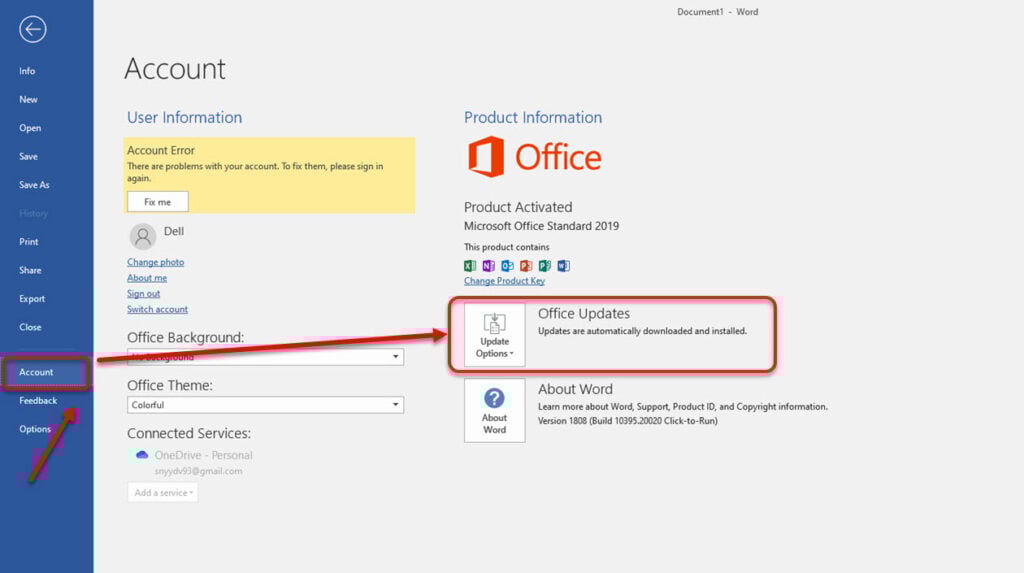1024x573 pixels.
Task: Click the Account Error heading text
Action: tap(161, 150)
